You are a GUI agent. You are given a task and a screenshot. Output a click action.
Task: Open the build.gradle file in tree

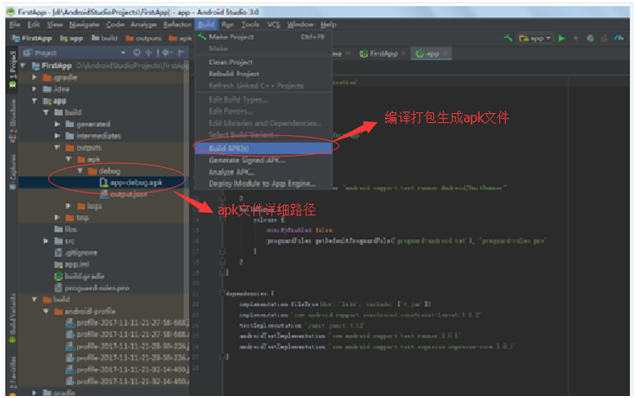84,276
